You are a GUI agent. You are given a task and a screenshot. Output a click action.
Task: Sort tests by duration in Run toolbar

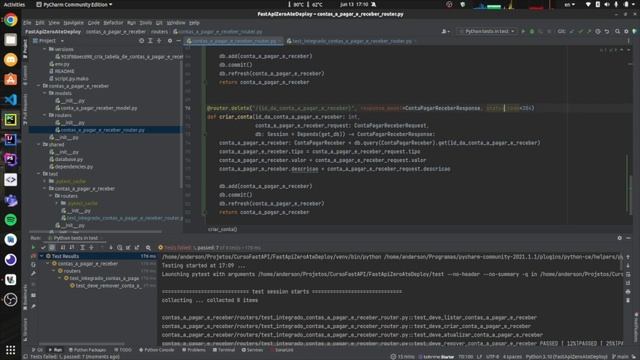[x=72, y=247]
